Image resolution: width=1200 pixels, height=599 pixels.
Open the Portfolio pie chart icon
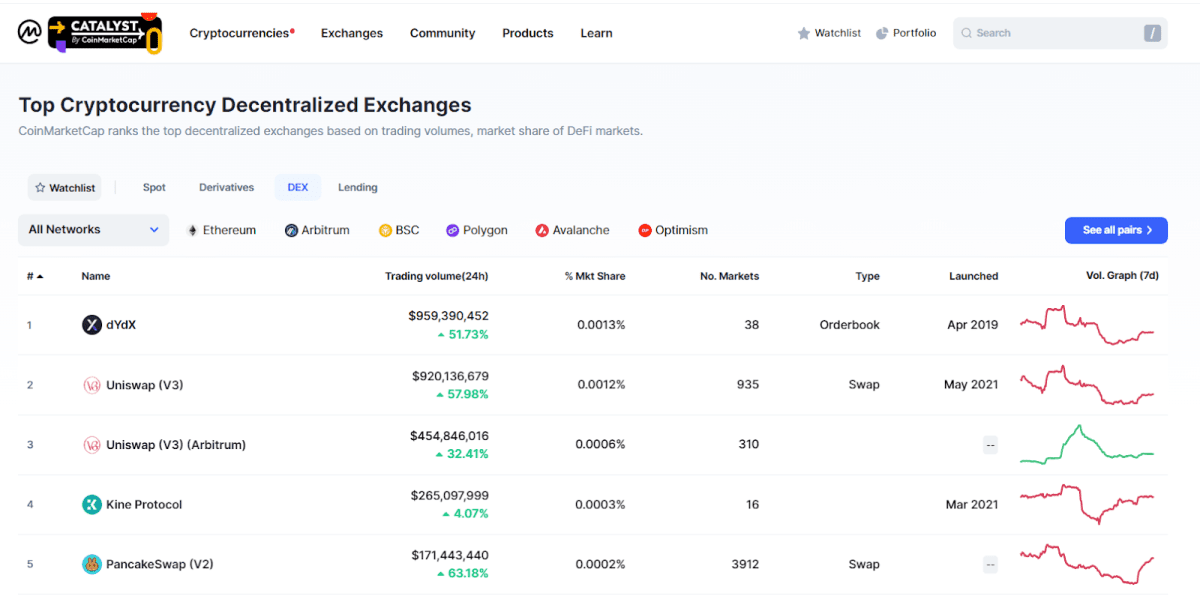click(882, 33)
